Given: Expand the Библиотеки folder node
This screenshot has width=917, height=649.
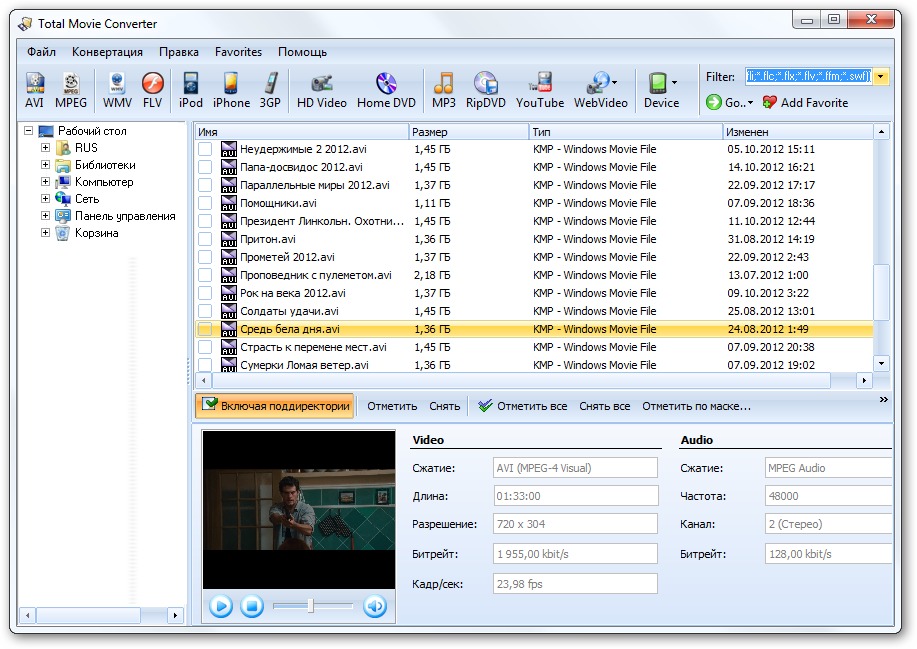Looking at the screenshot, I should click(46, 165).
